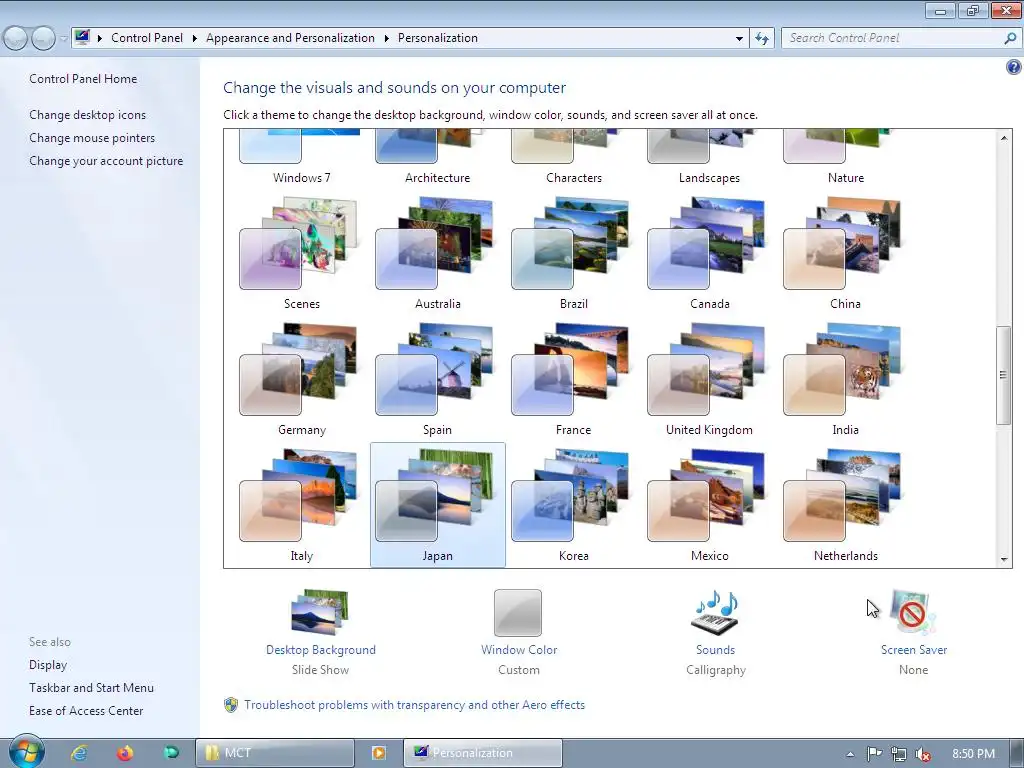1024x768 pixels.
Task: Click the volume muted tray icon
Action: [922, 754]
